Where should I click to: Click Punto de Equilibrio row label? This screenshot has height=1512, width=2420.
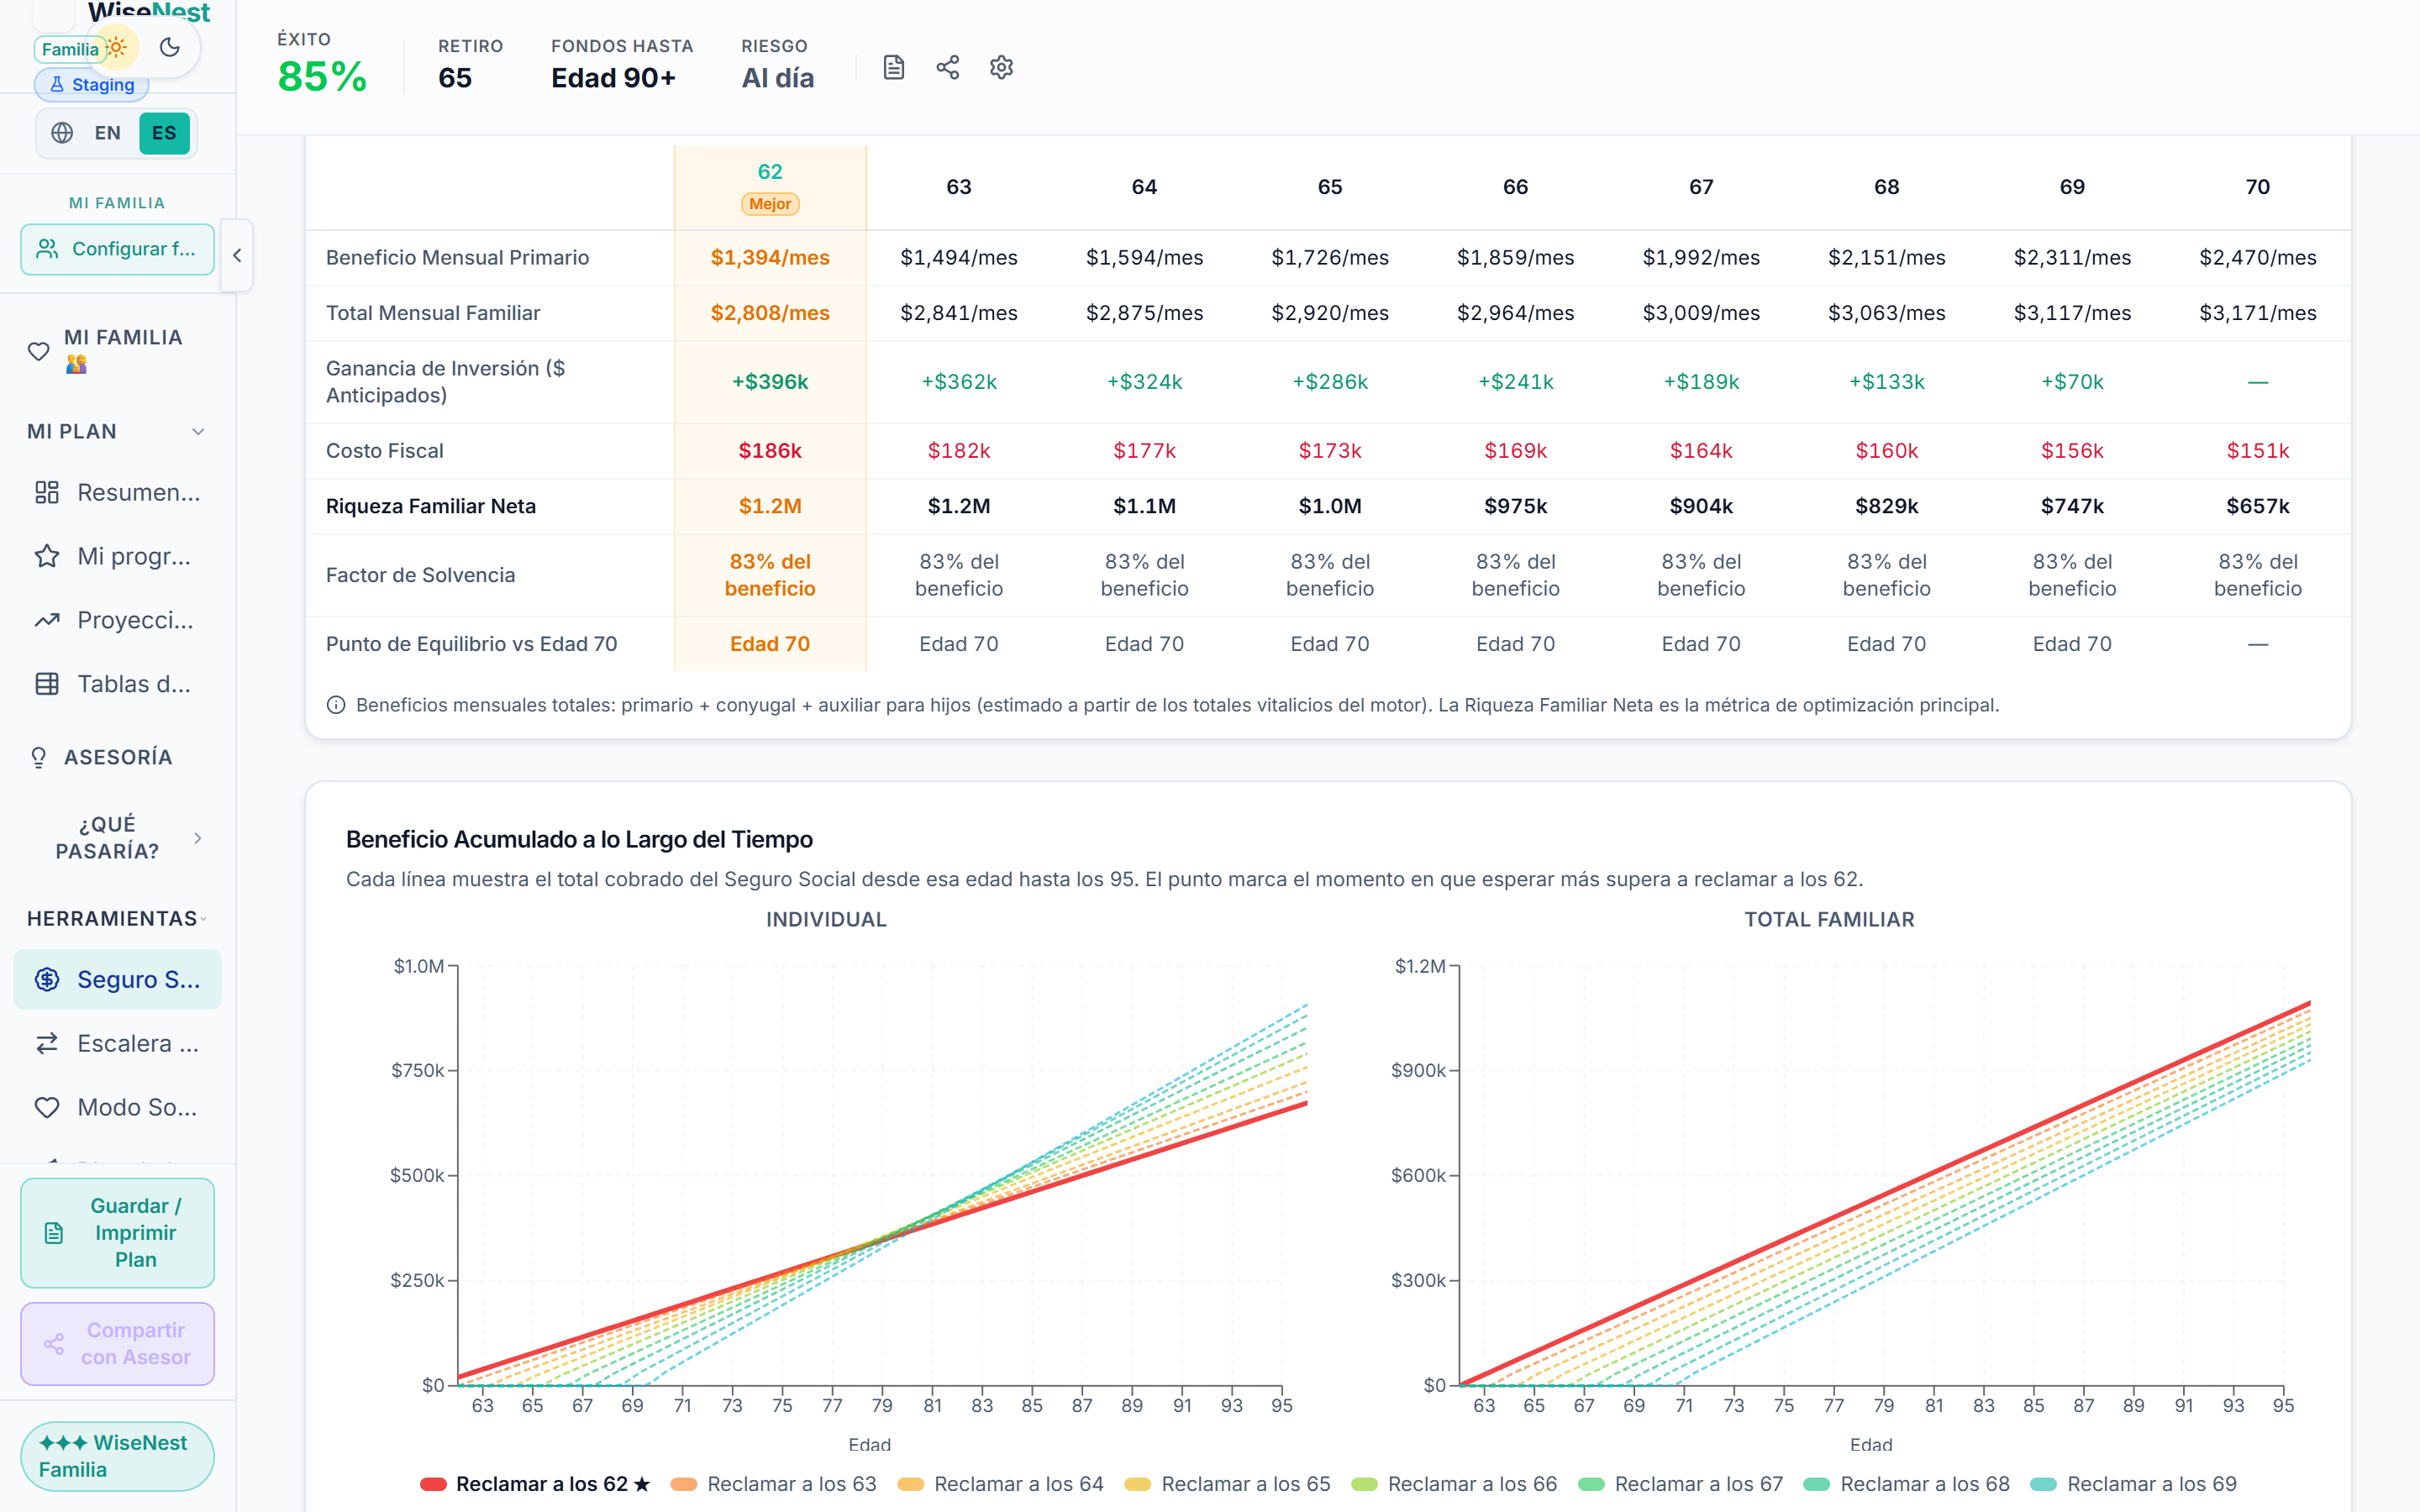pos(471,644)
